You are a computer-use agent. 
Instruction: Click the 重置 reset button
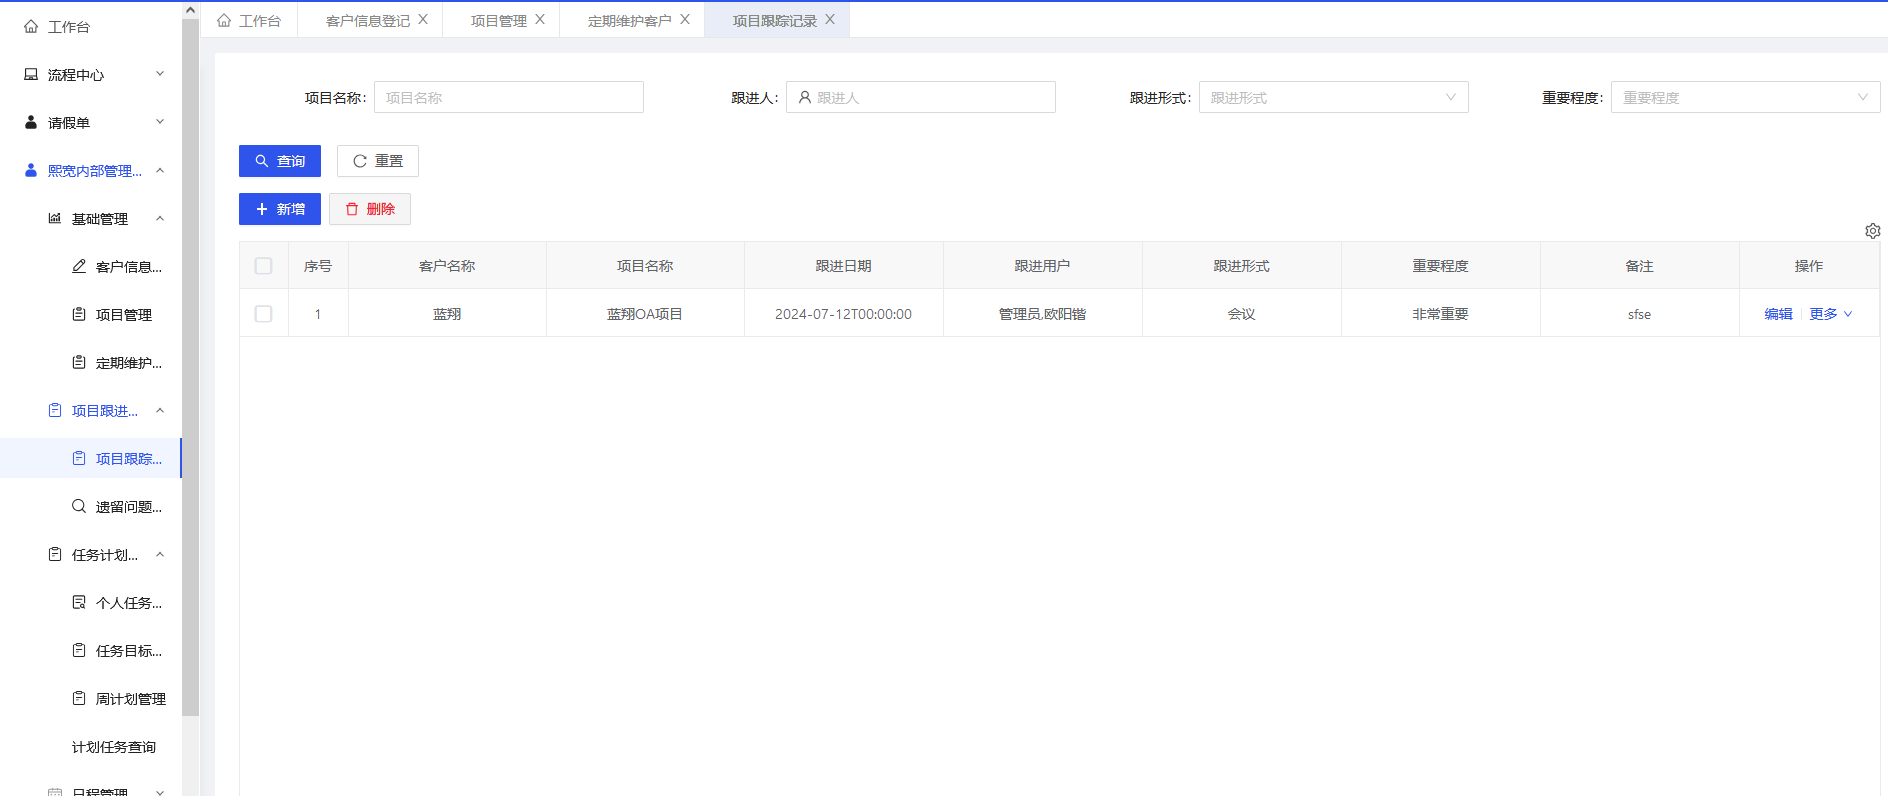(378, 161)
